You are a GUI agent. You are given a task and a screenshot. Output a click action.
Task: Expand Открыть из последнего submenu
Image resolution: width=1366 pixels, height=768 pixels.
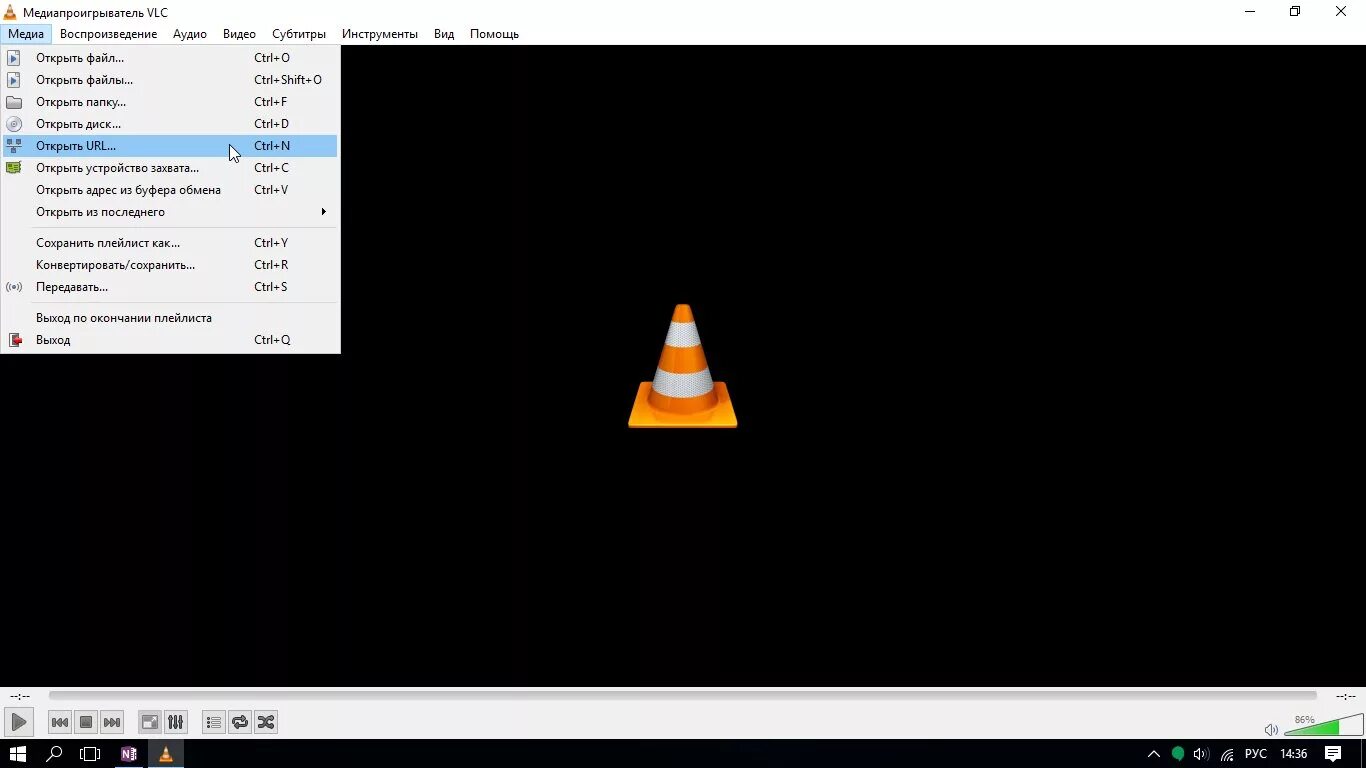(x=170, y=212)
